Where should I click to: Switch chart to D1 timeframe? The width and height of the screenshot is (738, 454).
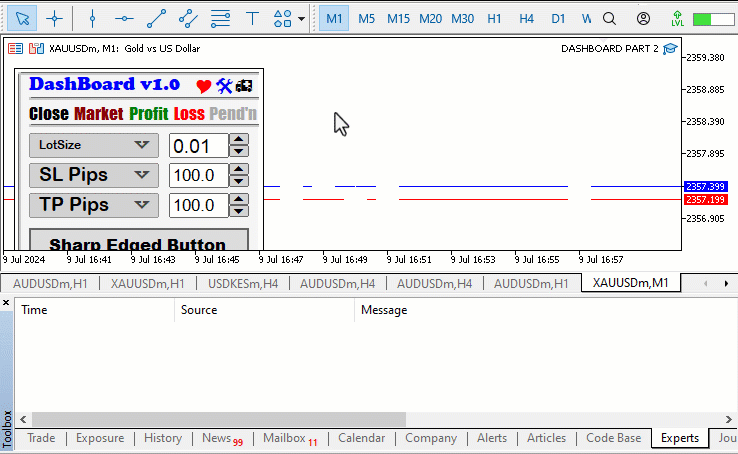(x=558, y=18)
